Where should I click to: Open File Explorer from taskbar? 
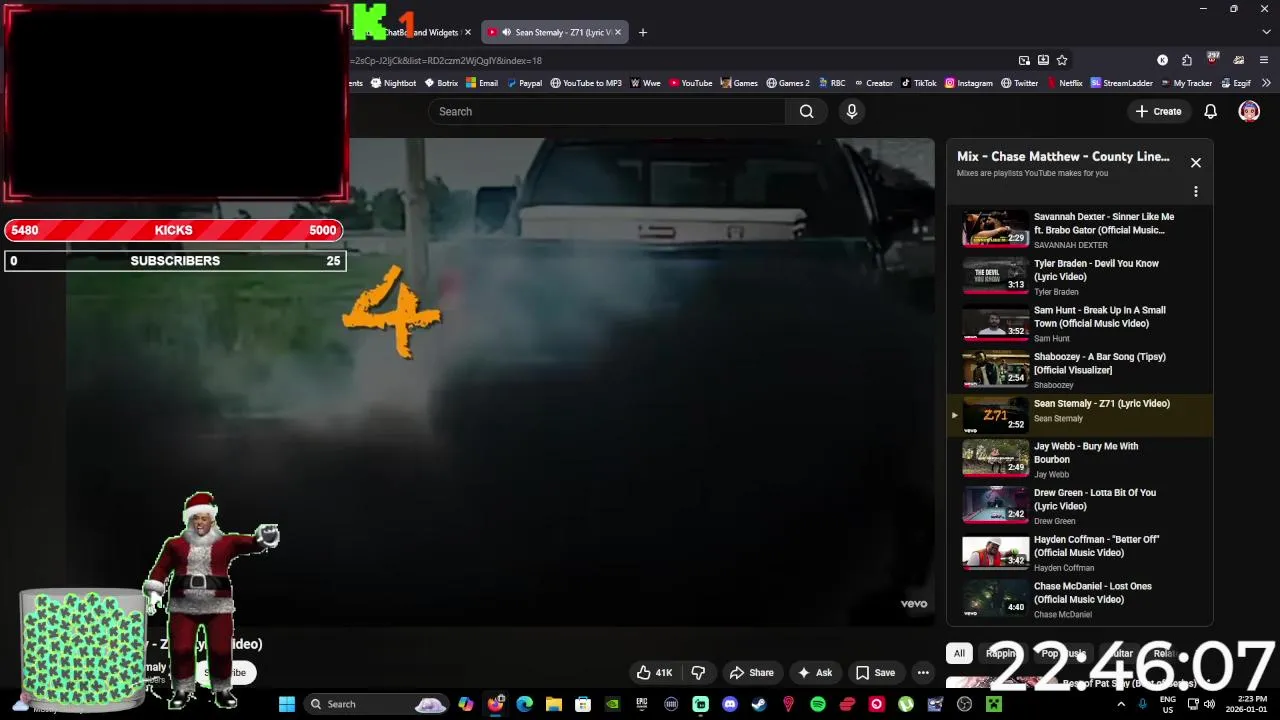click(554, 704)
